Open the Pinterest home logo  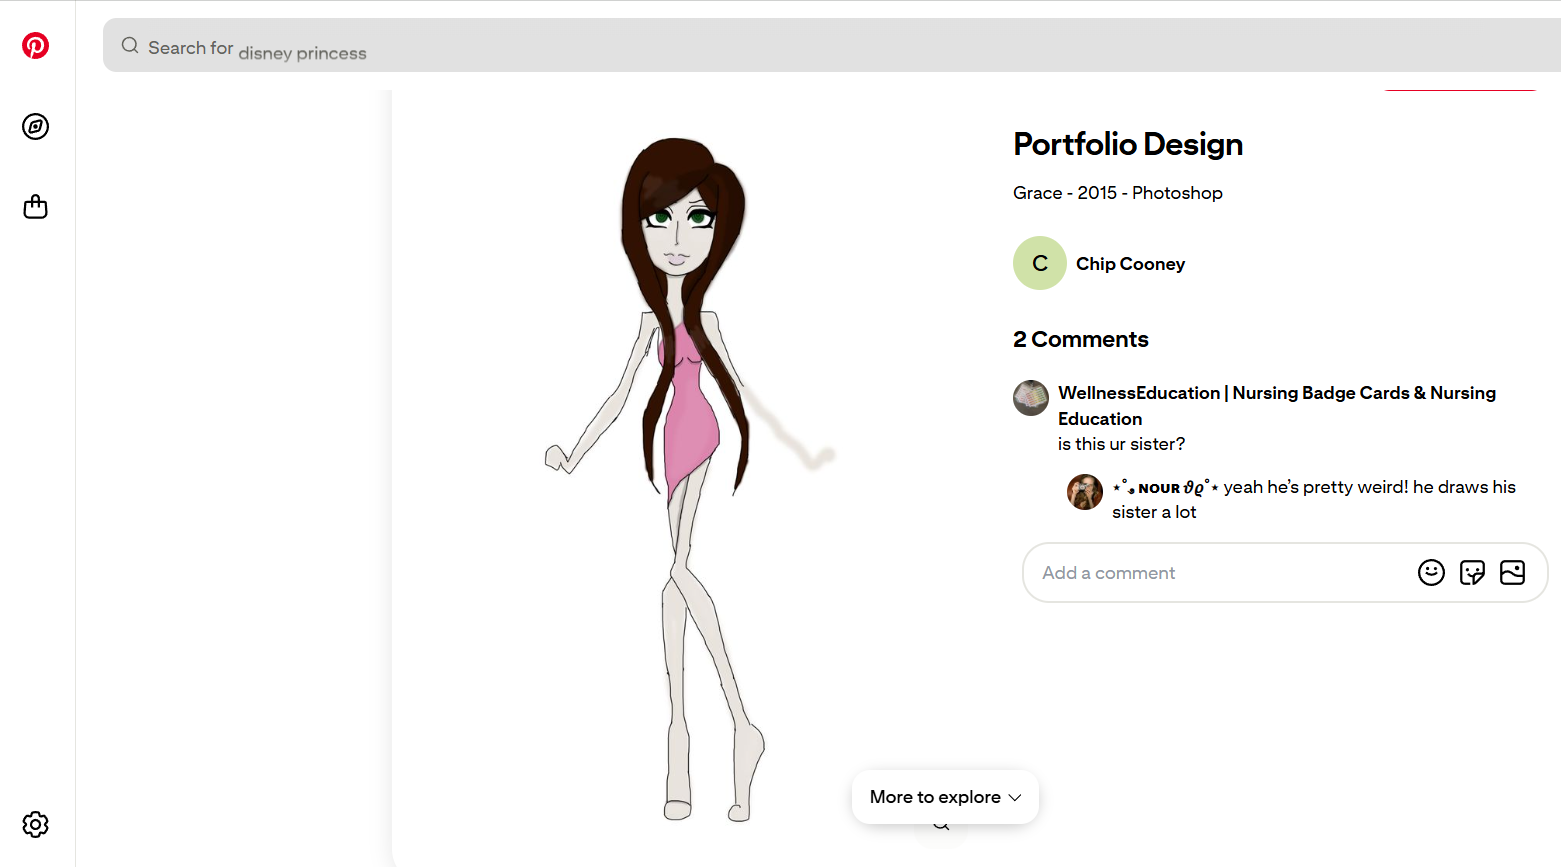click(36, 46)
